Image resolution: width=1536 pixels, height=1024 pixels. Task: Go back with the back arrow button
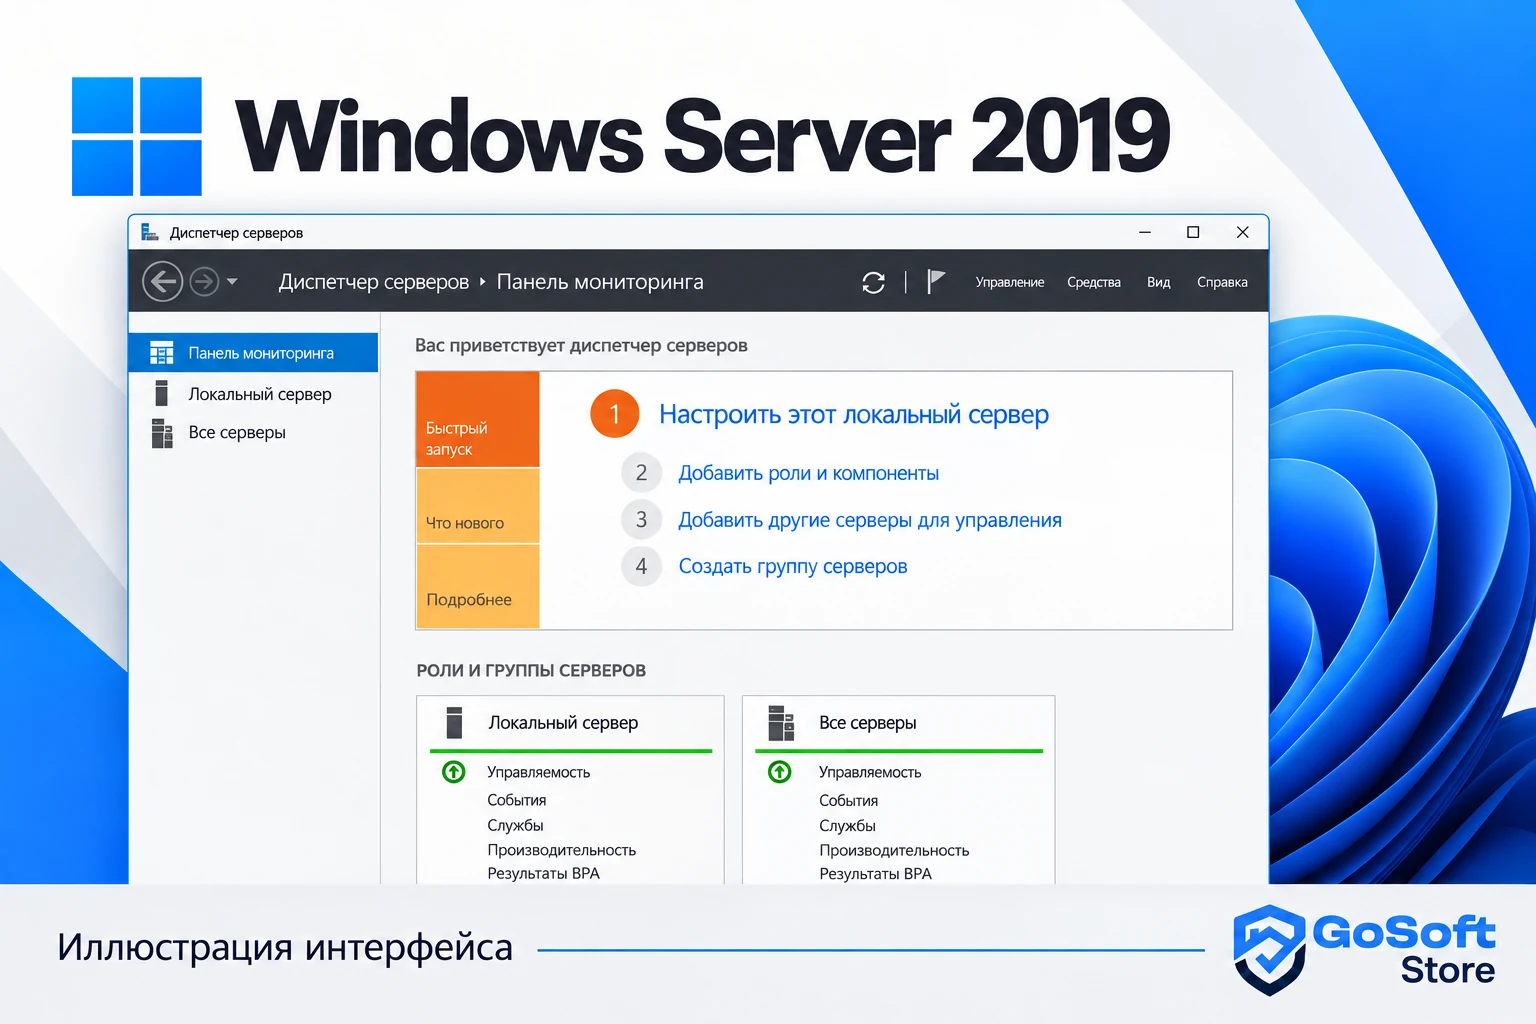(162, 282)
